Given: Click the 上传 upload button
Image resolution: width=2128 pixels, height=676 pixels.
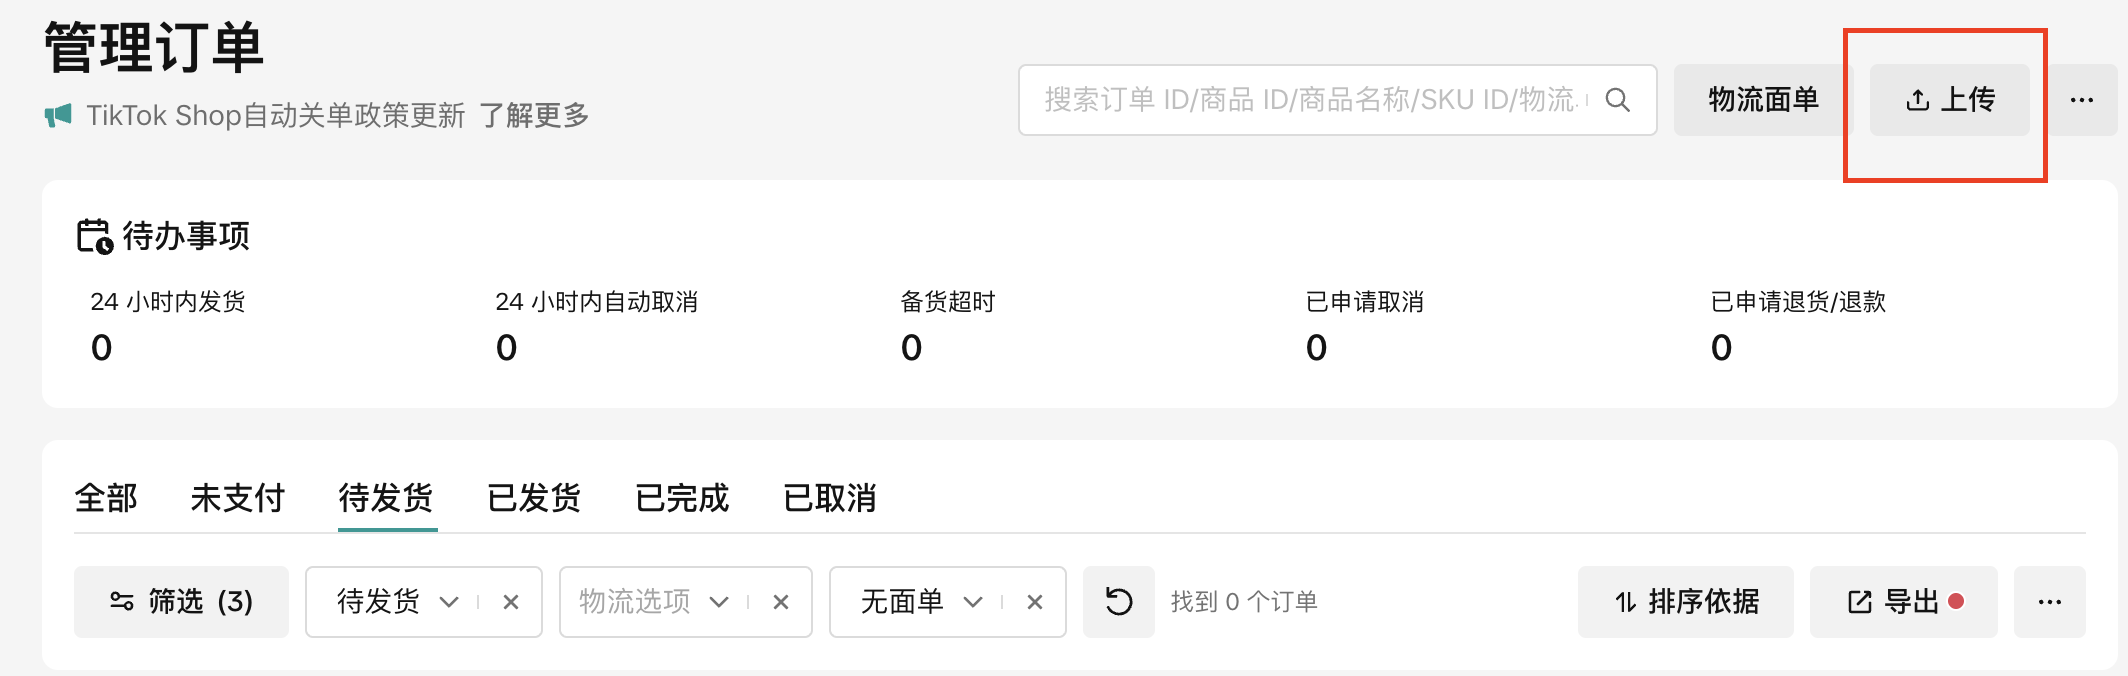Looking at the screenshot, I should click(1950, 100).
